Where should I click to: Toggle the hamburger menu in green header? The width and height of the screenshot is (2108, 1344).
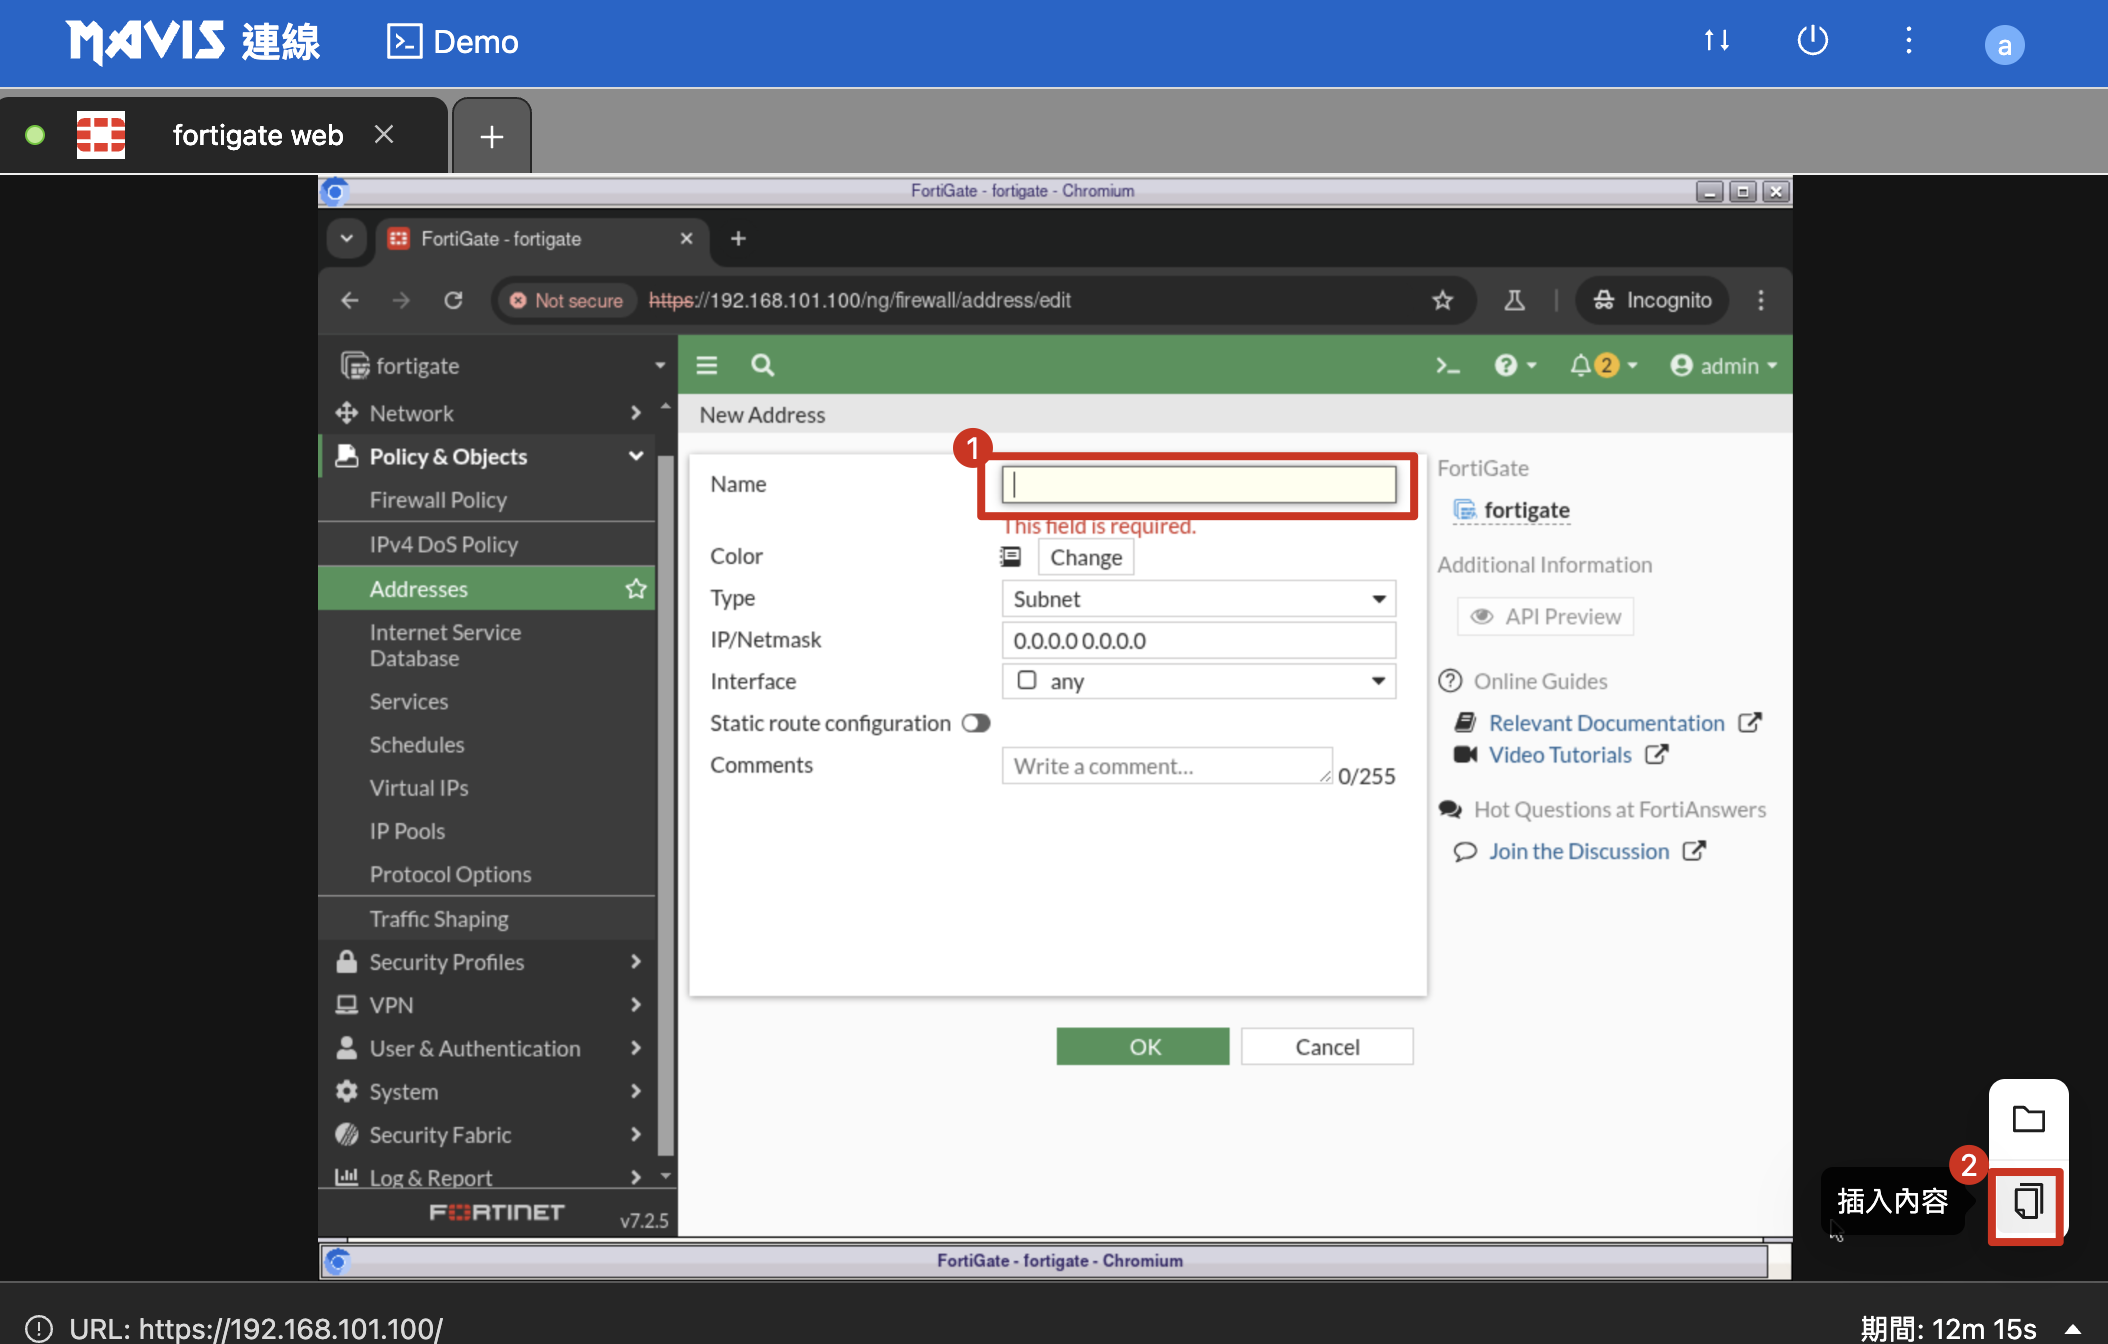(x=707, y=366)
